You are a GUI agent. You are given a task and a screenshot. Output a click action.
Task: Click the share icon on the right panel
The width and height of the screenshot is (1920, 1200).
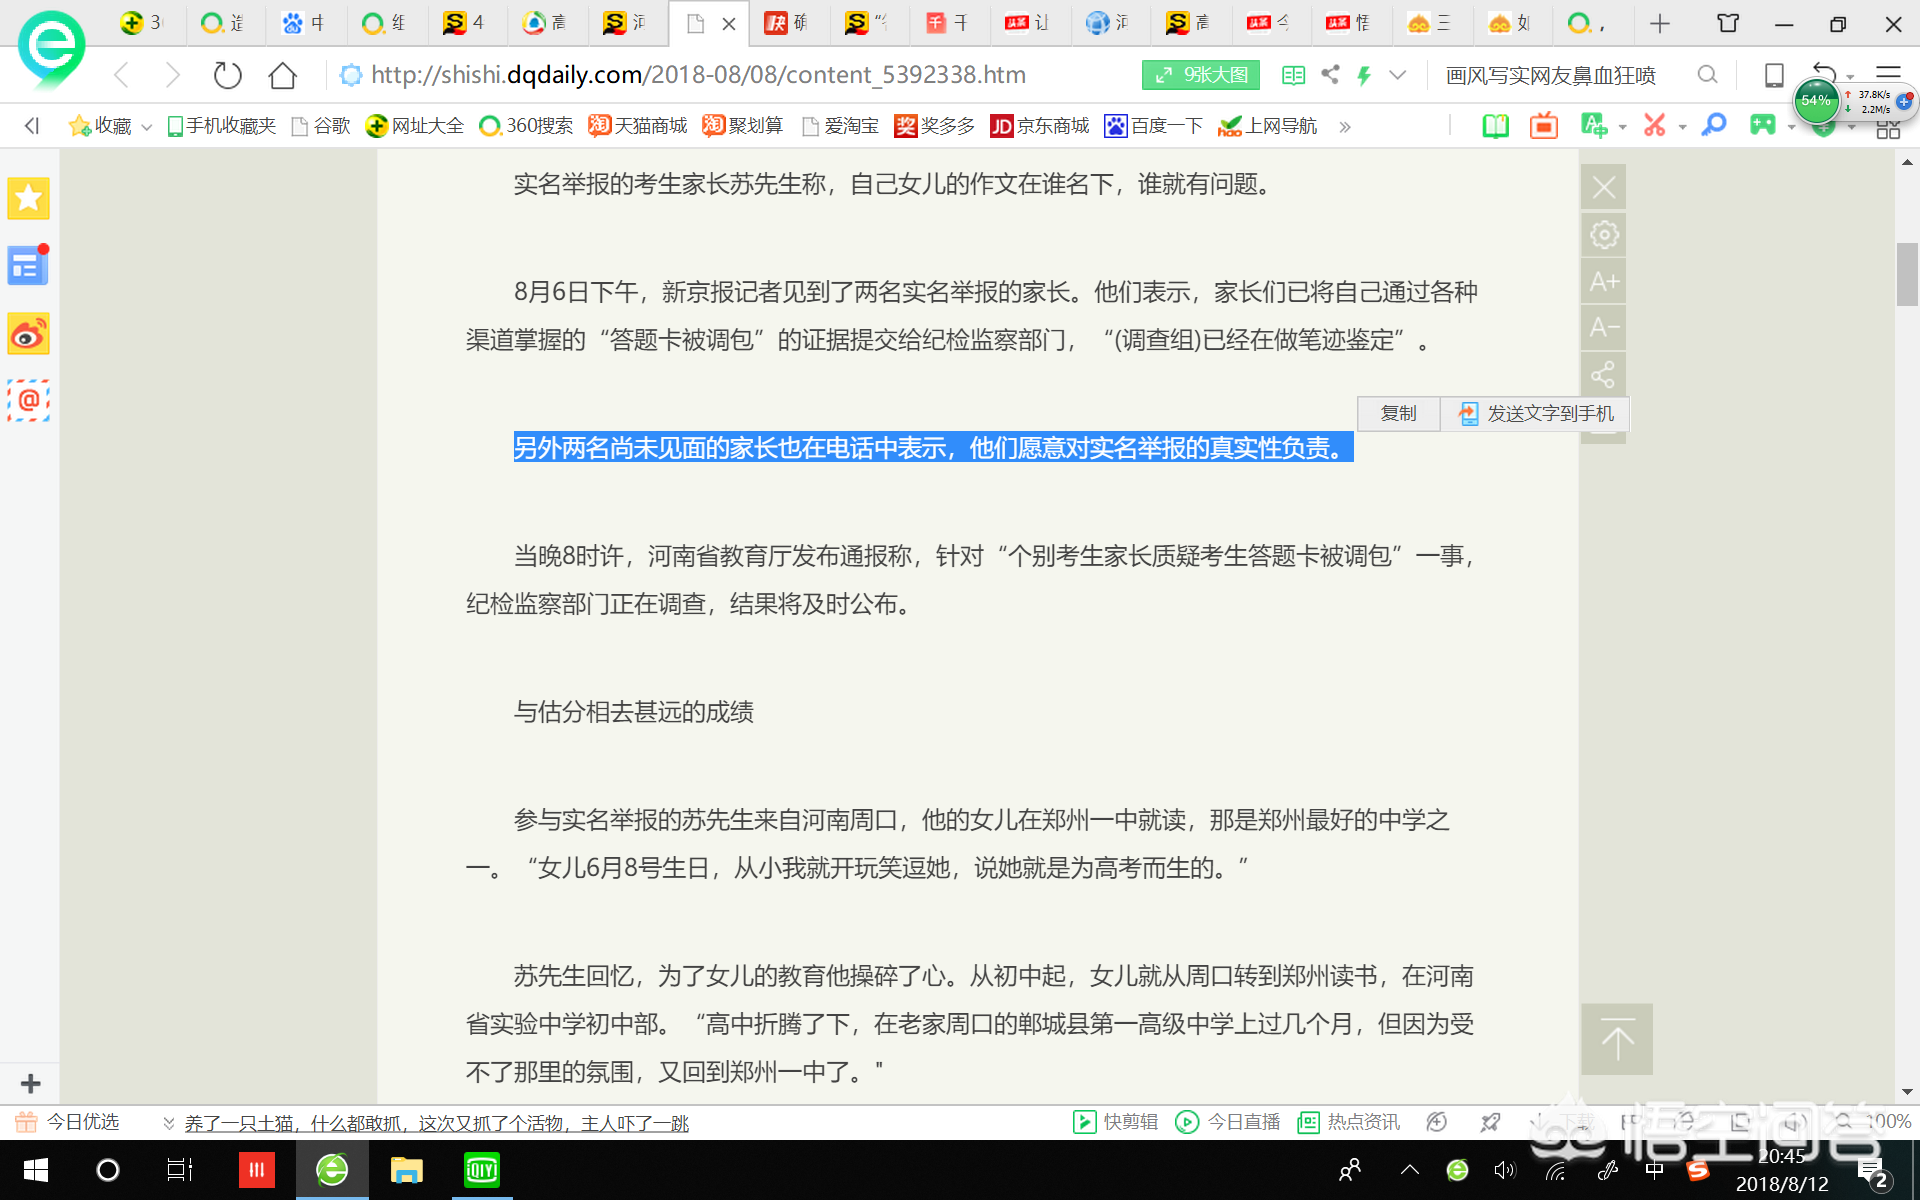(1603, 374)
